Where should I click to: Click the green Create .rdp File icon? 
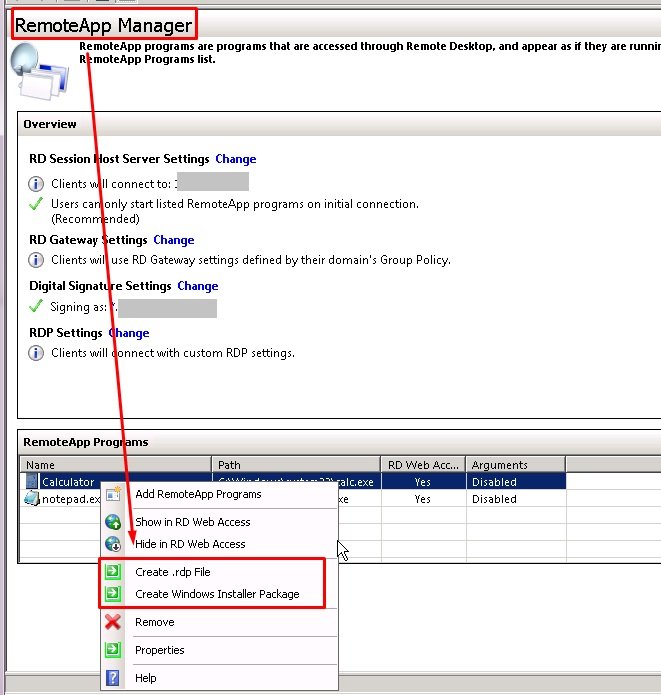pos(113,572)
